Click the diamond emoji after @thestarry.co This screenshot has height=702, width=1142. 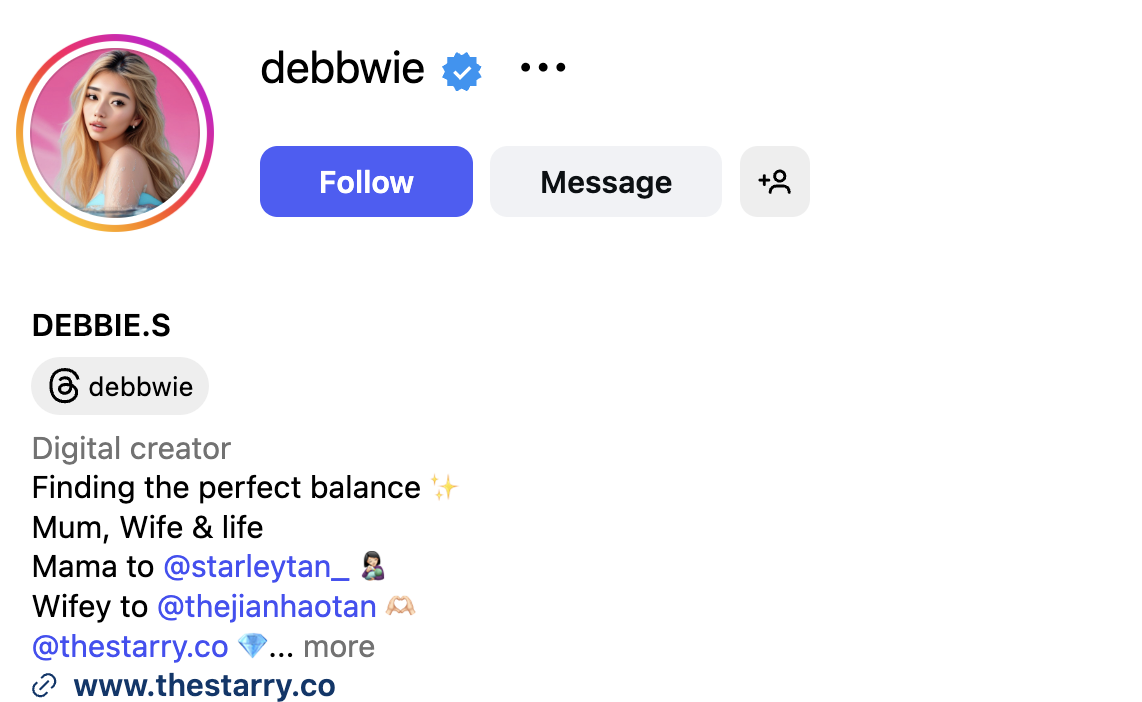(x=252, y=646)
